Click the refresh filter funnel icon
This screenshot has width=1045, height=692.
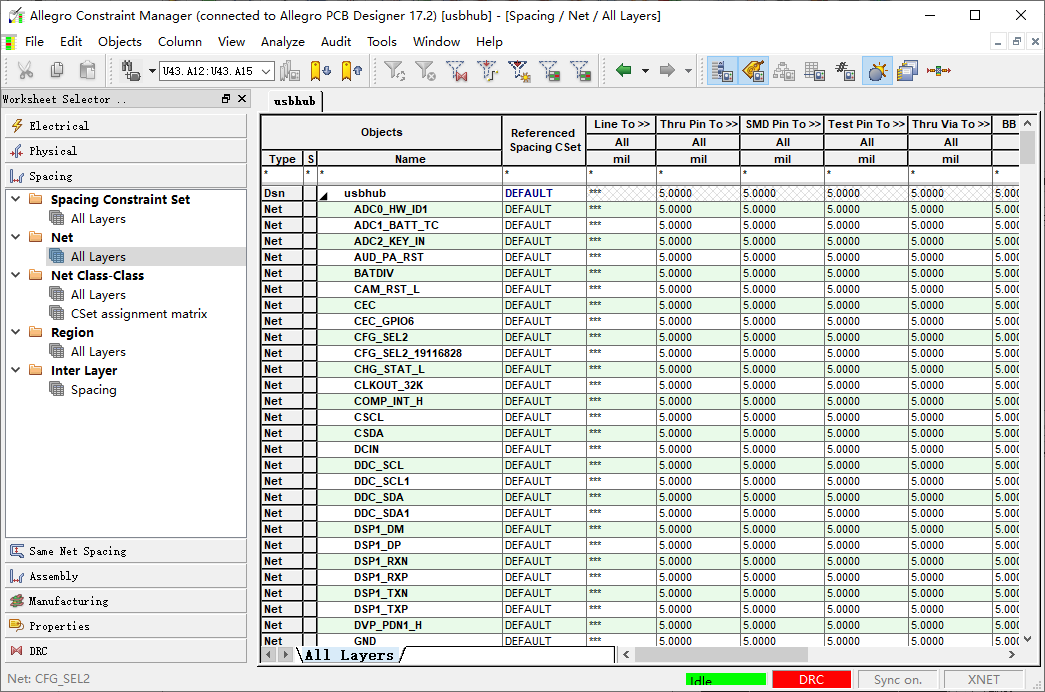pyautogui.click(x=395, y=70)
